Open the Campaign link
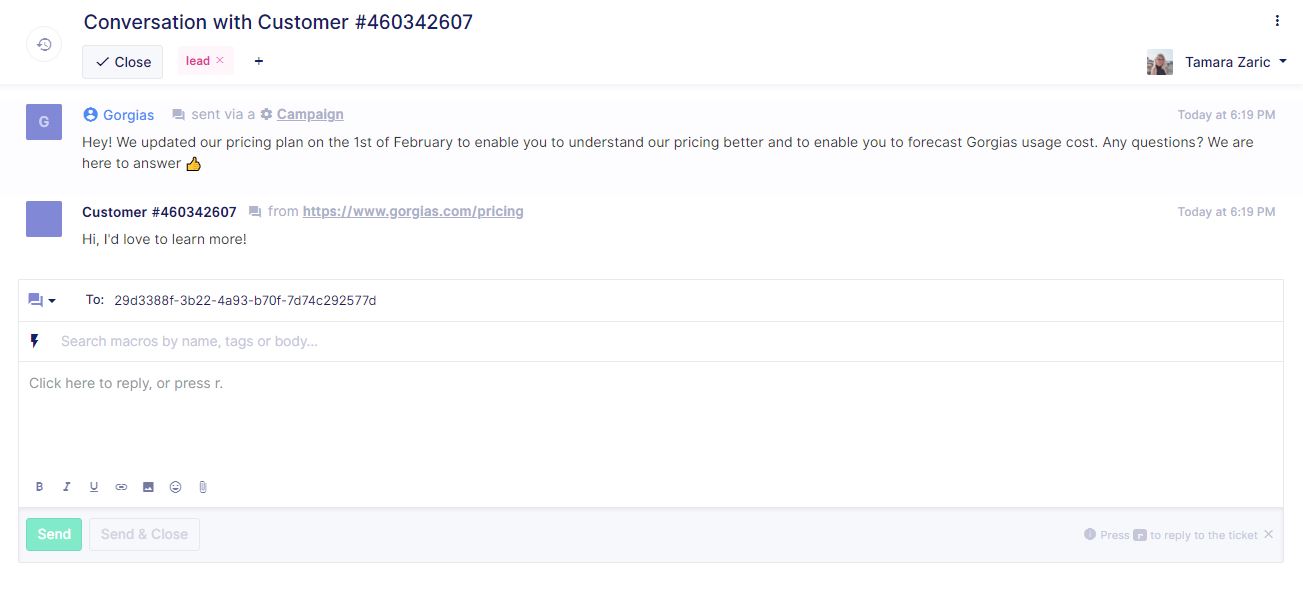Image resolution: width=1303 pixels, height=596 pixels. coord(310,114)
